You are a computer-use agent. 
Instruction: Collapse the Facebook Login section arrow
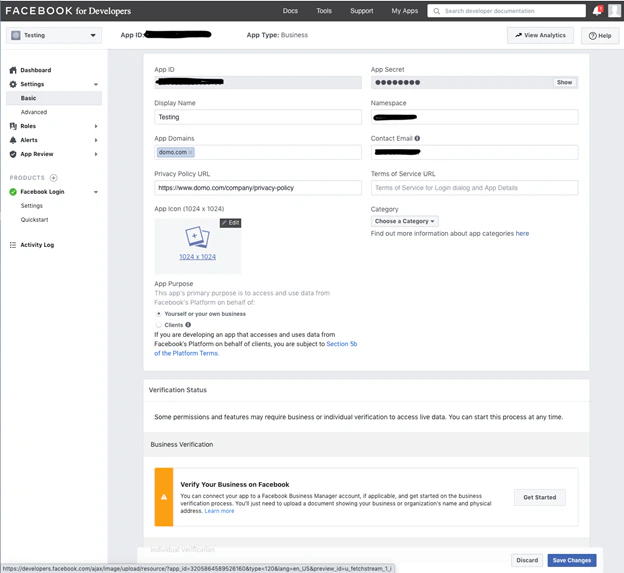click(96, 192)
